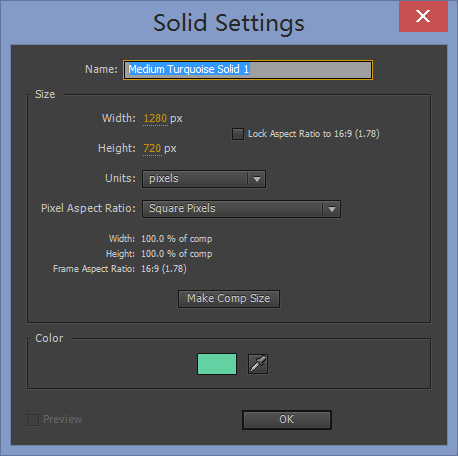
Task: Click the Make Comp Size button
Action: tap(229, 299)
